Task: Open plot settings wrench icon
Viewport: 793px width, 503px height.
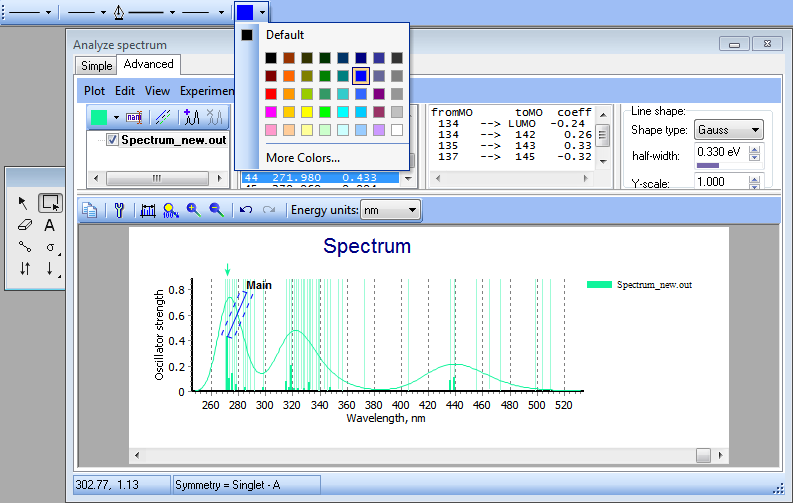Action: click(119, 210)
